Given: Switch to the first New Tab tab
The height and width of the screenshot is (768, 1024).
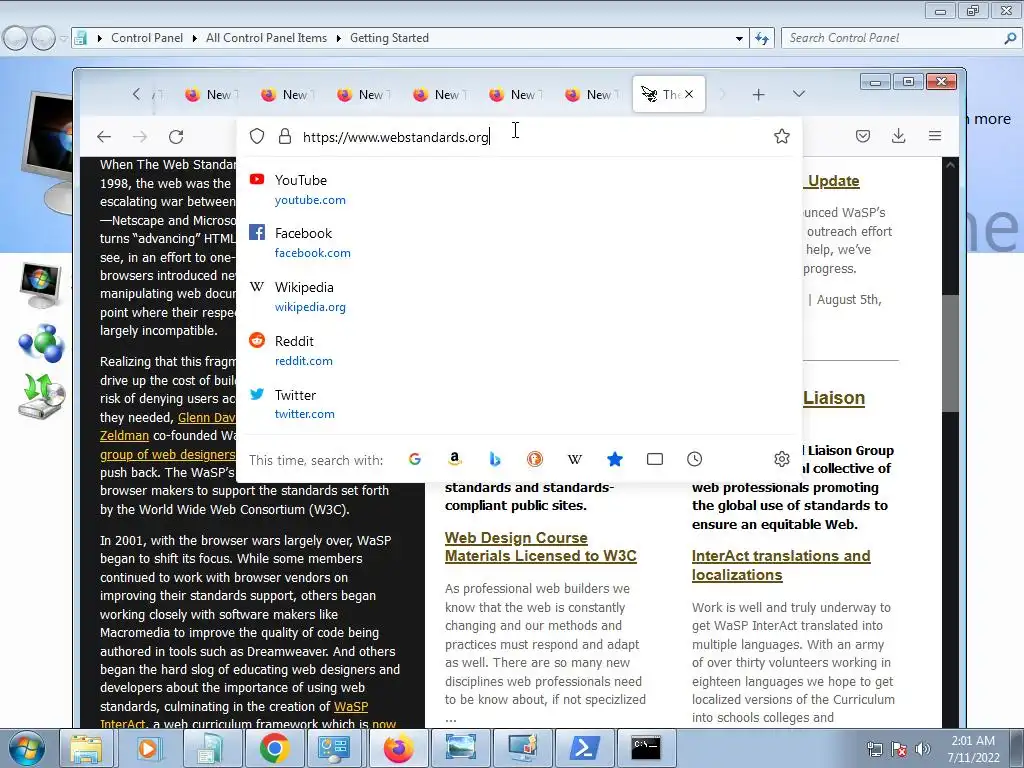Looking at the screenshot, I should coord(210,95).
